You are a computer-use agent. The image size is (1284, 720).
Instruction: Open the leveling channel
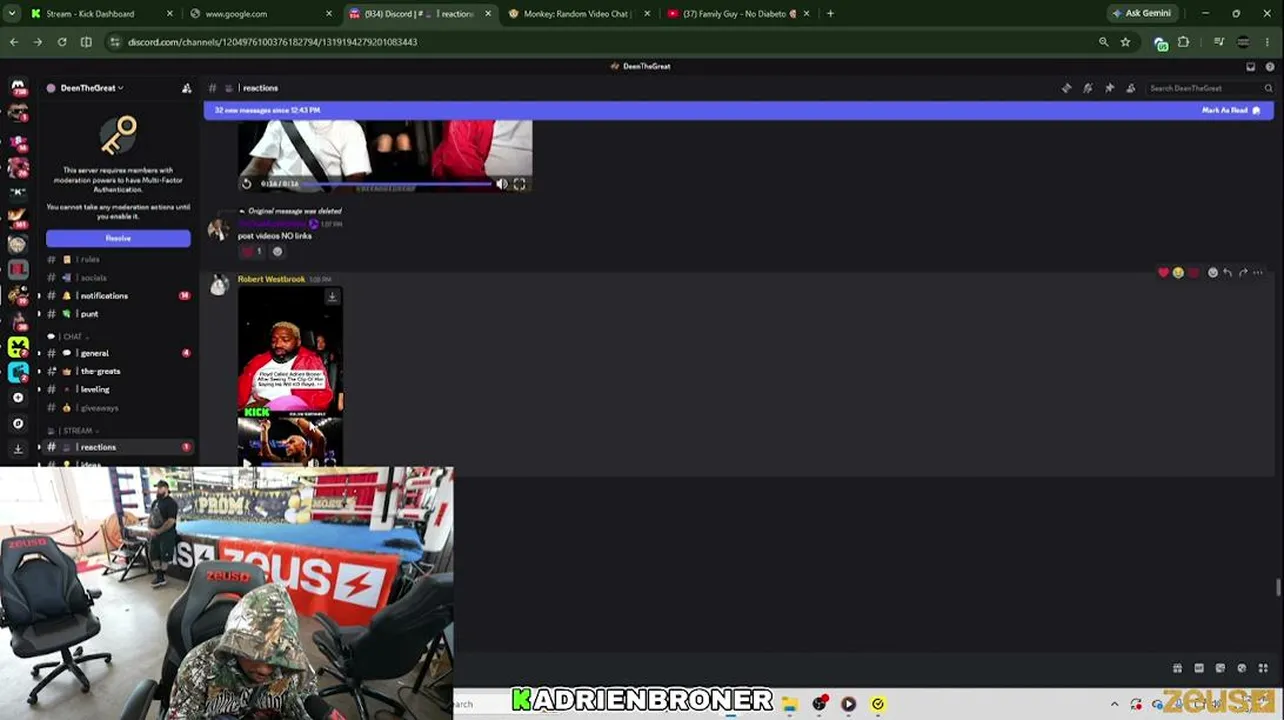pyautogui.click(x=118, y=389)
